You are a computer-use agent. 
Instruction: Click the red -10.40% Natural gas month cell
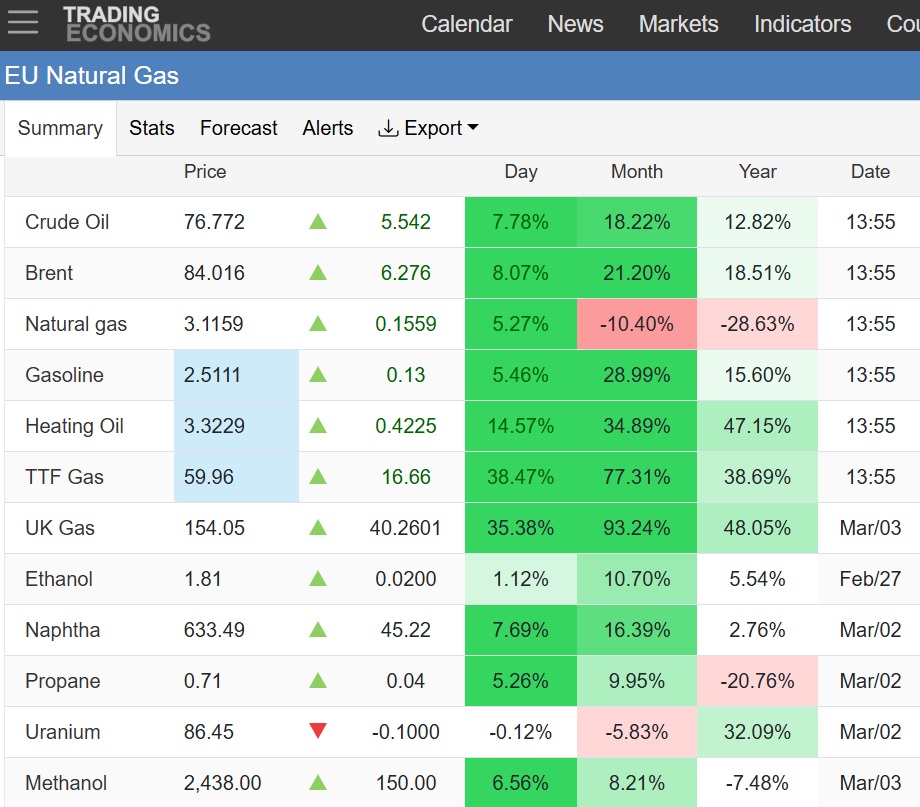point(637,324)
